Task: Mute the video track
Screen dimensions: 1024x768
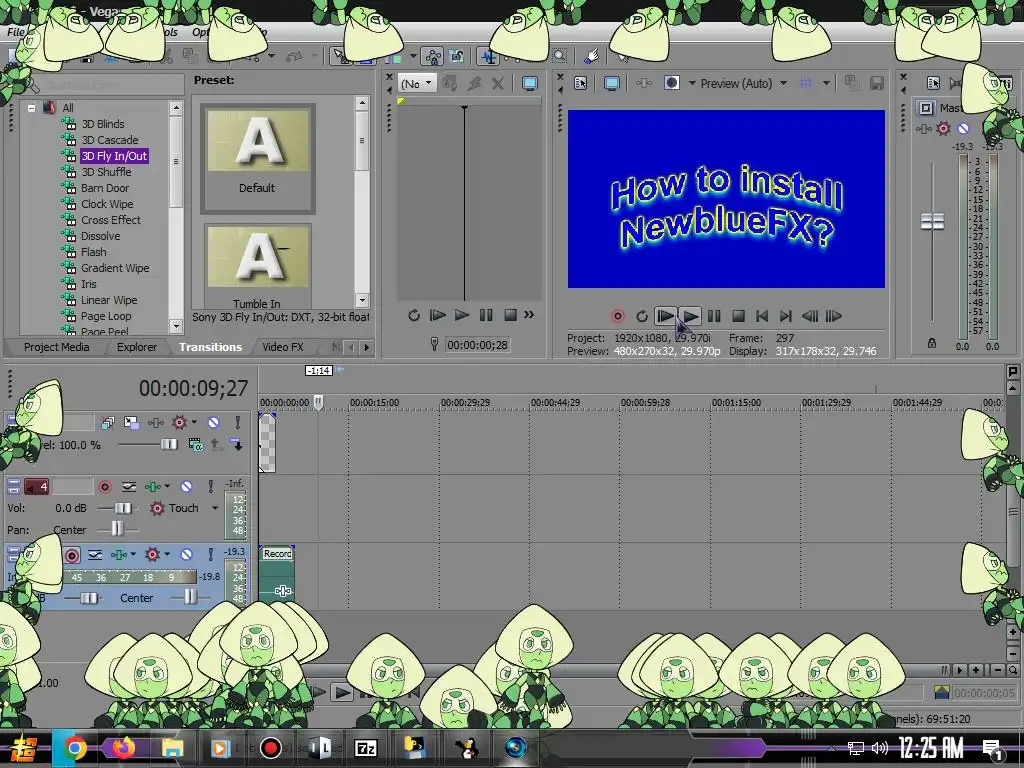Action: [x=214, y=423]
